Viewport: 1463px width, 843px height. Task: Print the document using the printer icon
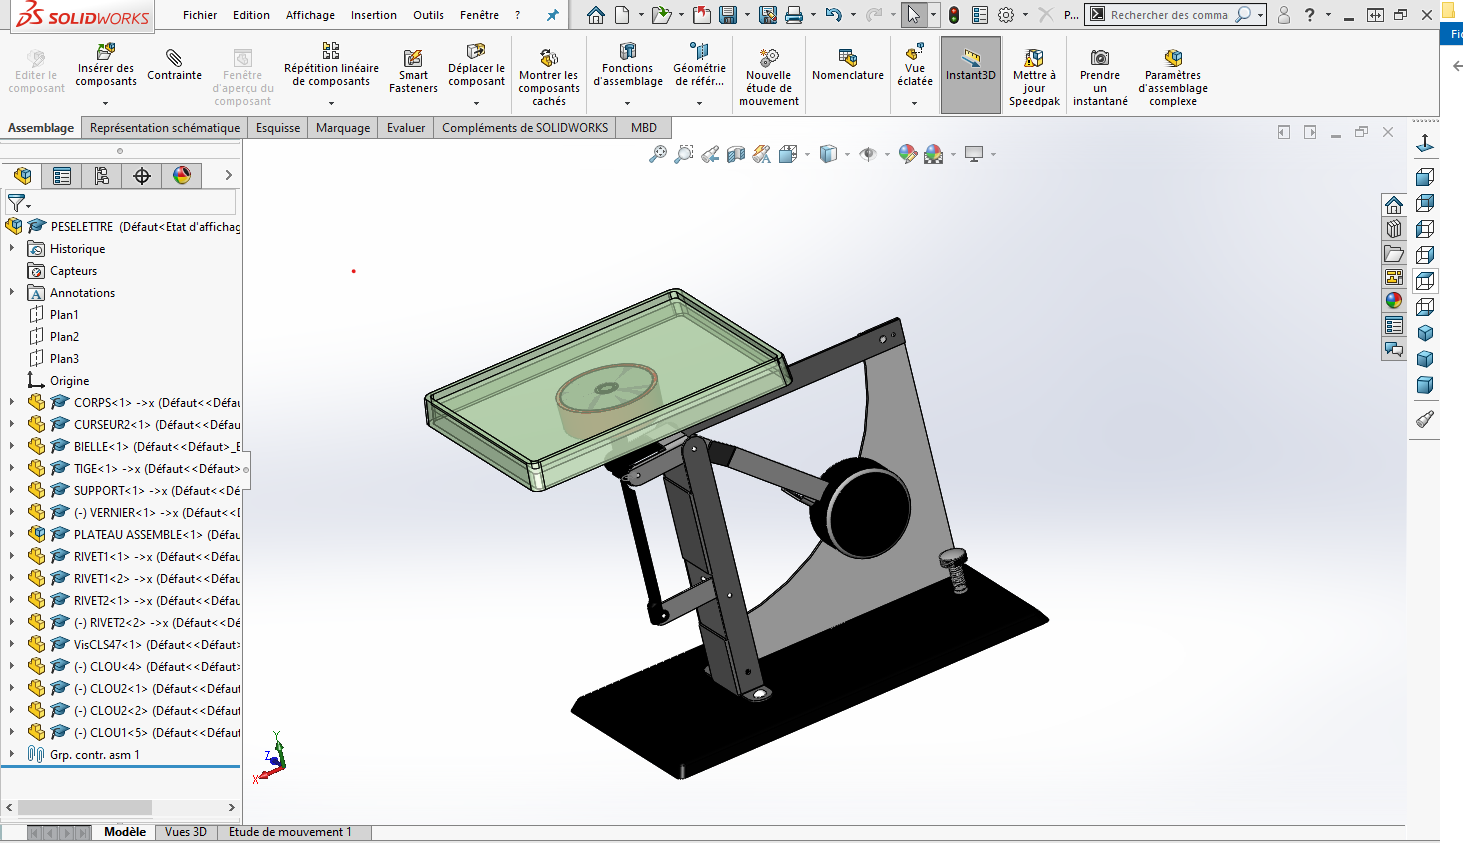click(794, 15)
